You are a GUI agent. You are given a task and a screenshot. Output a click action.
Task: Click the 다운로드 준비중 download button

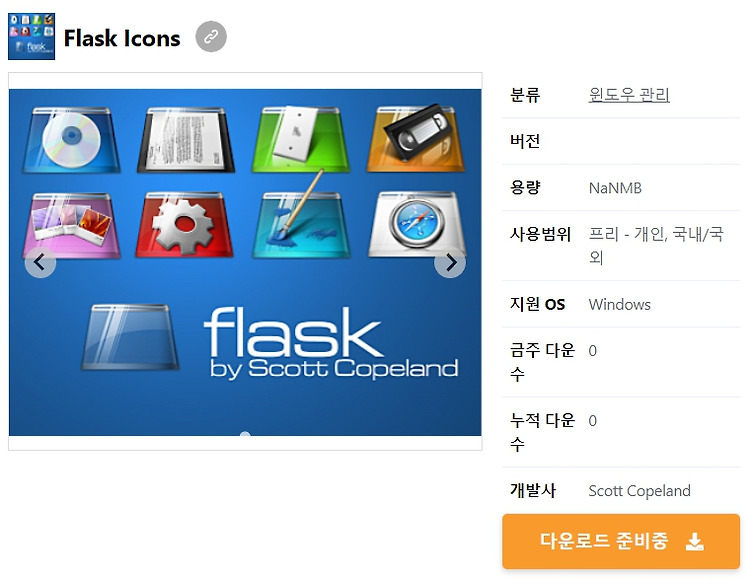(621, 541)
